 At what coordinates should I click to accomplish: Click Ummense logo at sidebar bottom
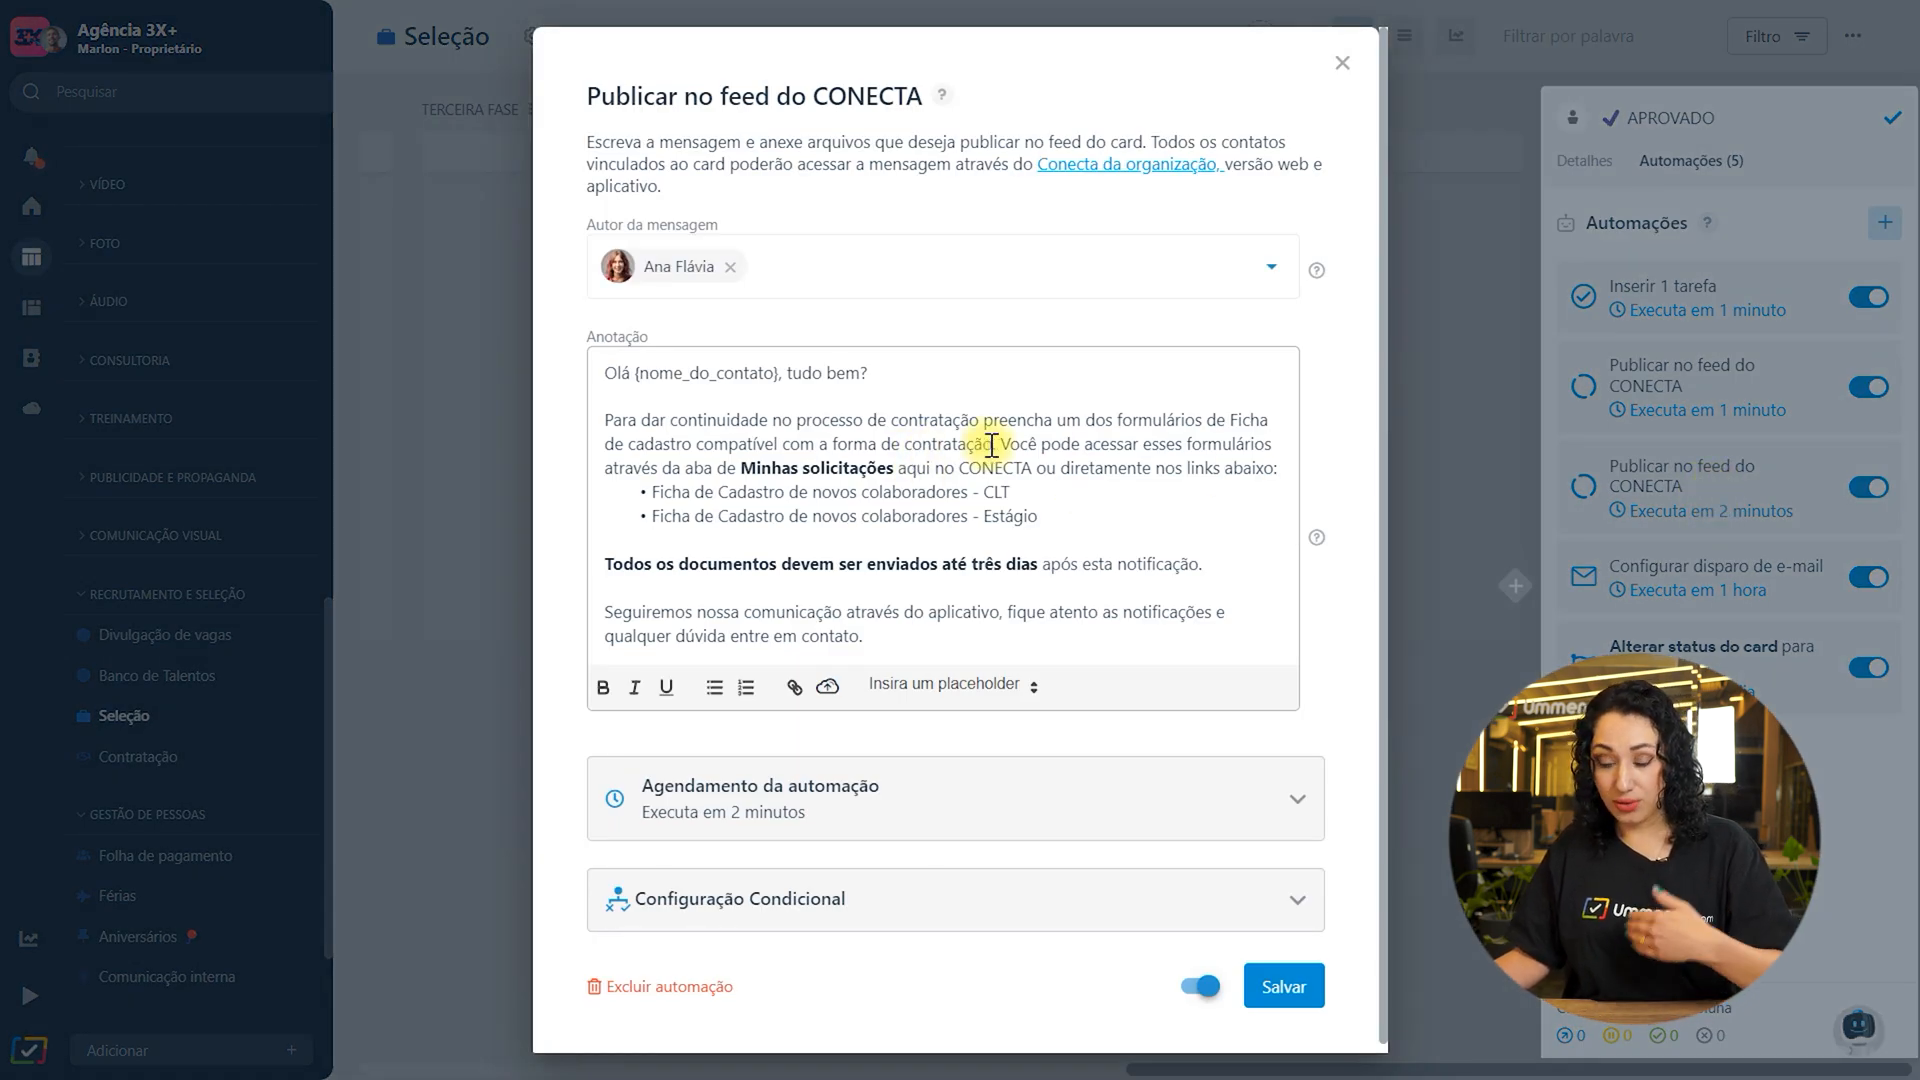point(29,1050)
